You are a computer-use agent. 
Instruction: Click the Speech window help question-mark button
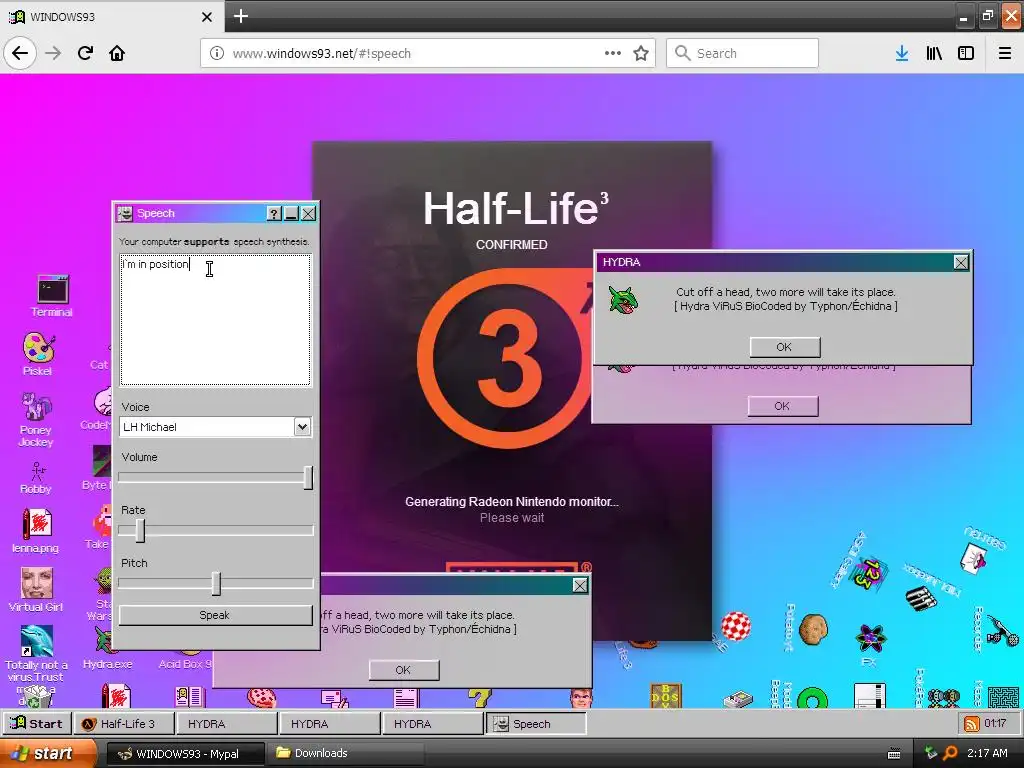coord(274,214)
